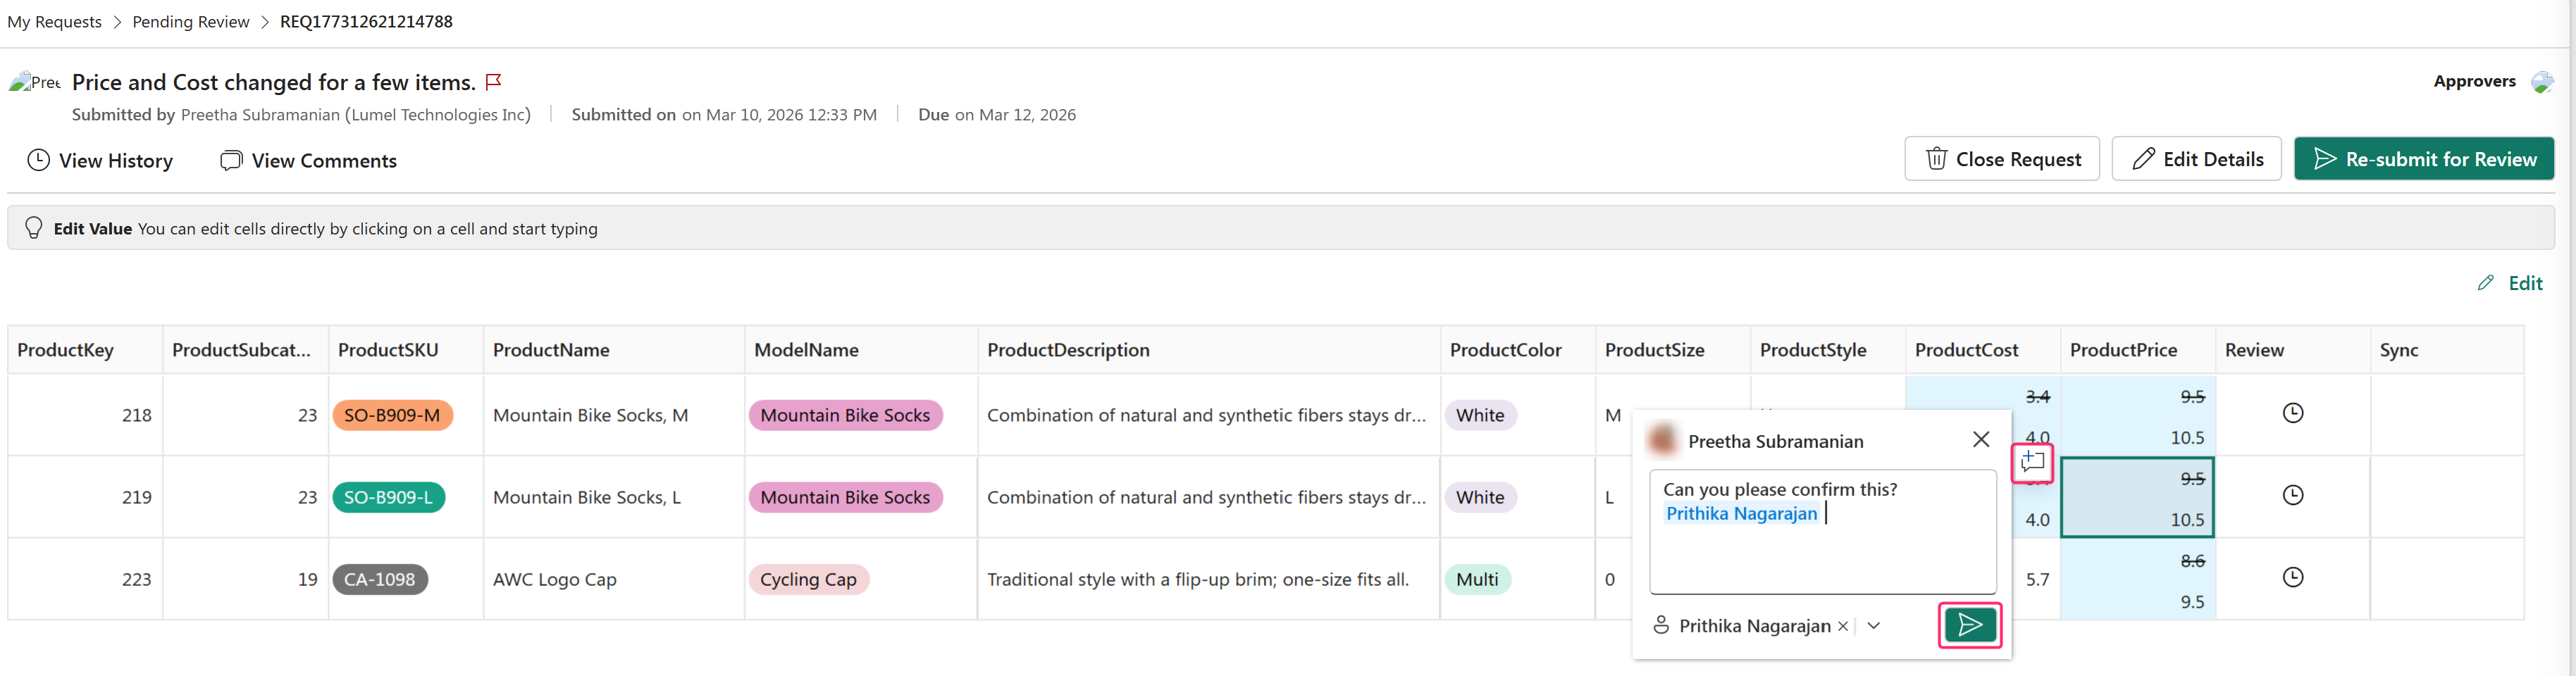
Task: Open View History
Action: [x=100, y=160]
